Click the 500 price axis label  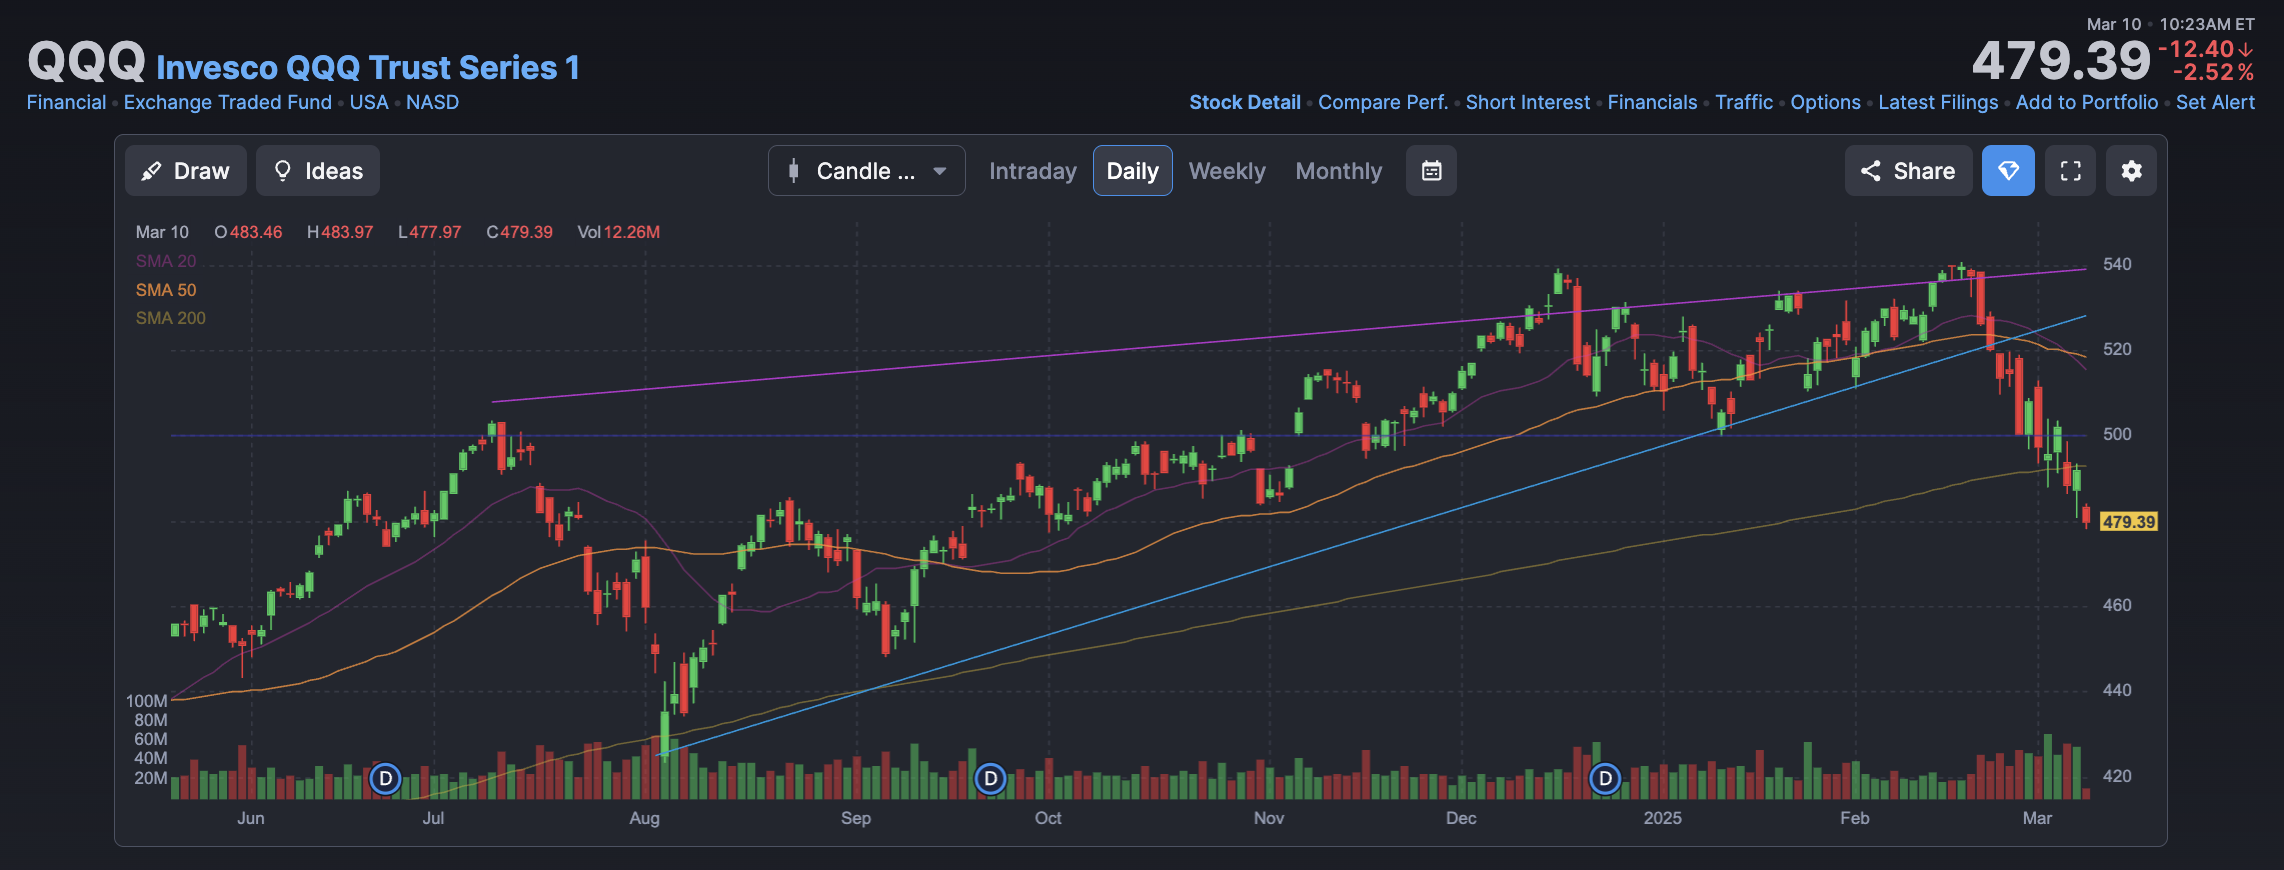[x=2117, y=434]
